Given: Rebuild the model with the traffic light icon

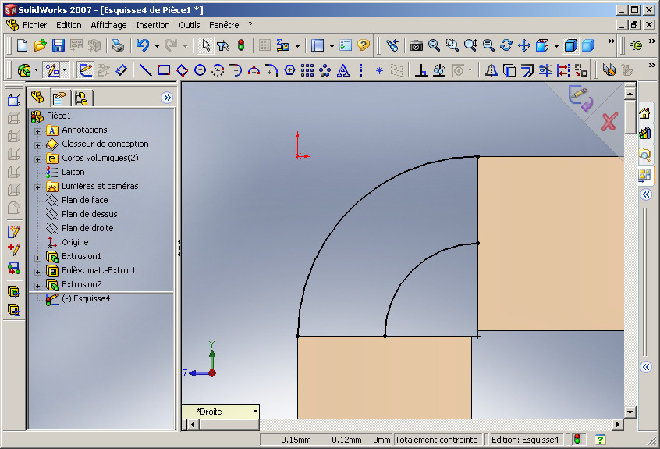Looking at the screenshot, I should tap(241, 45).
